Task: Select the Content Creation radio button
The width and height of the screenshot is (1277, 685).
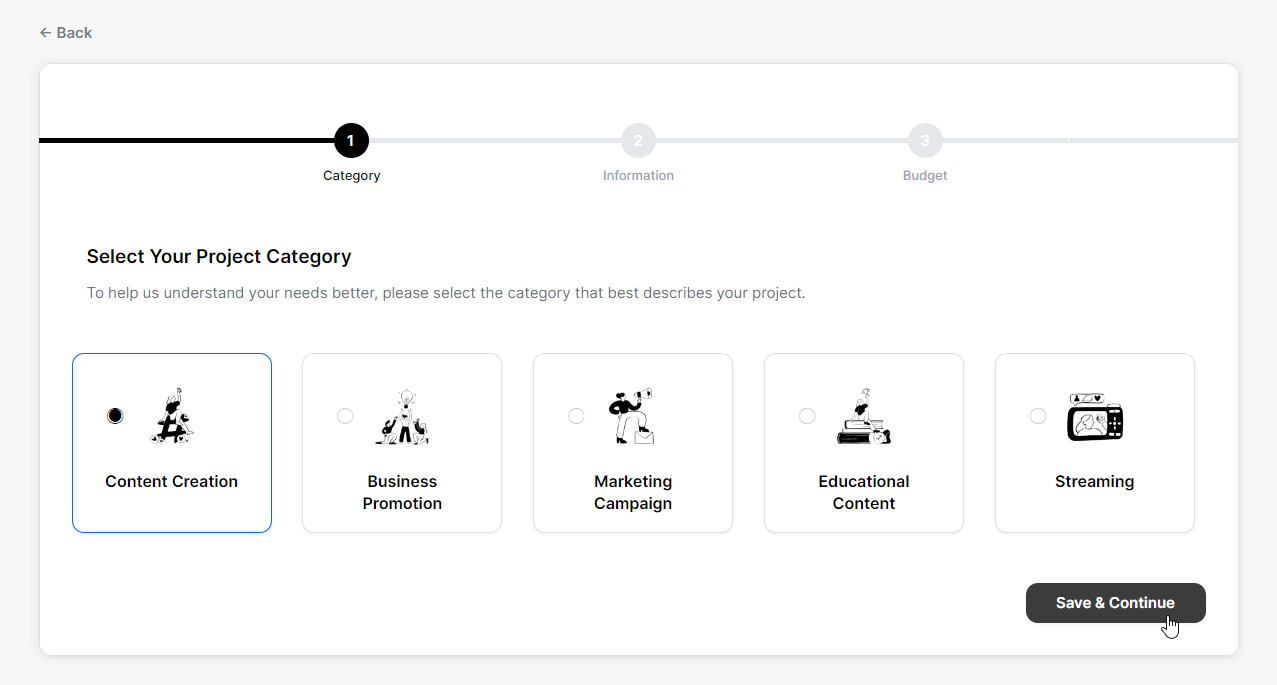Action: tap(115, 416)
